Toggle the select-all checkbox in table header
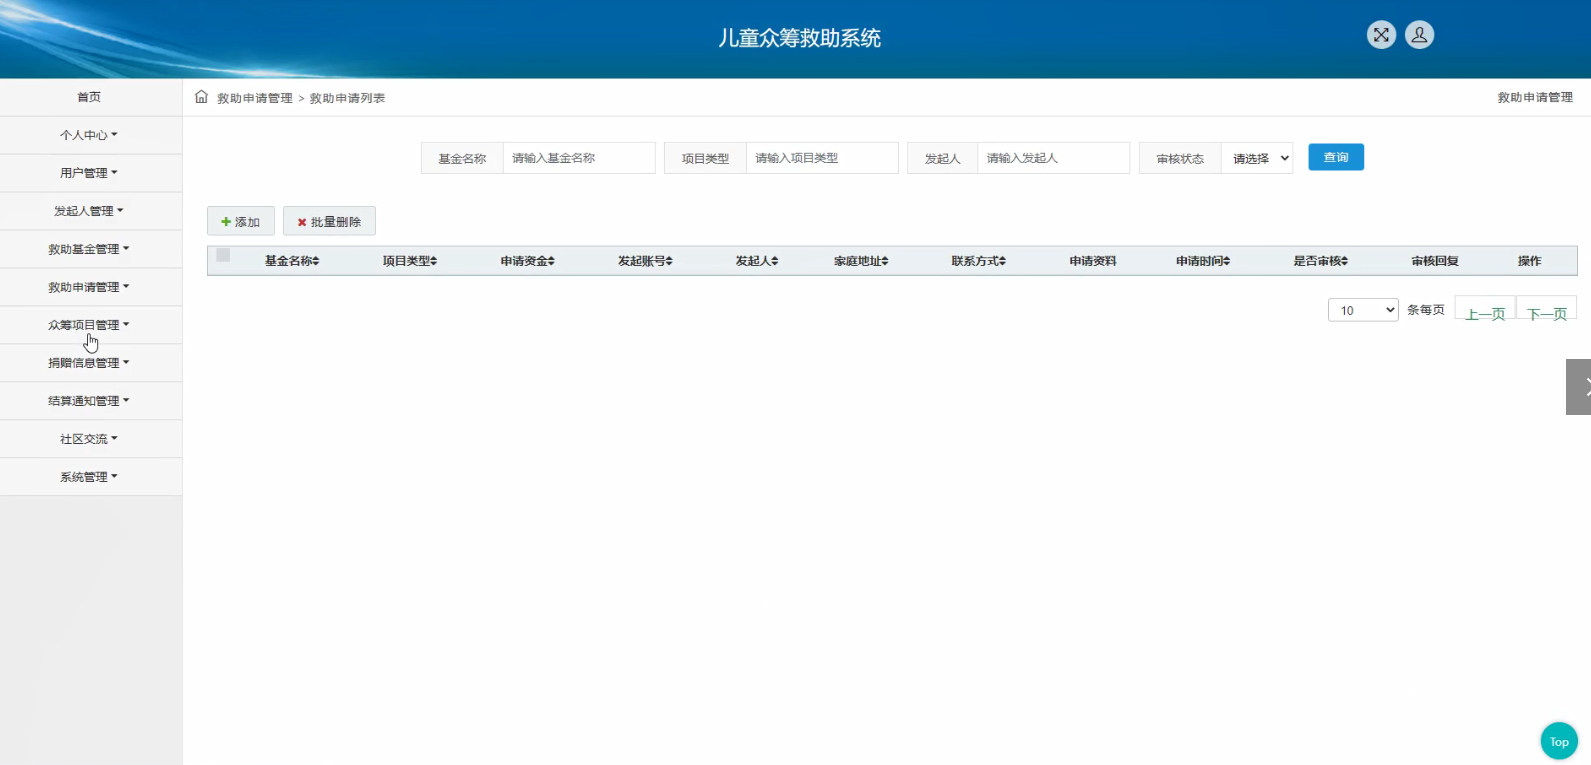 [x=223, y=255]
